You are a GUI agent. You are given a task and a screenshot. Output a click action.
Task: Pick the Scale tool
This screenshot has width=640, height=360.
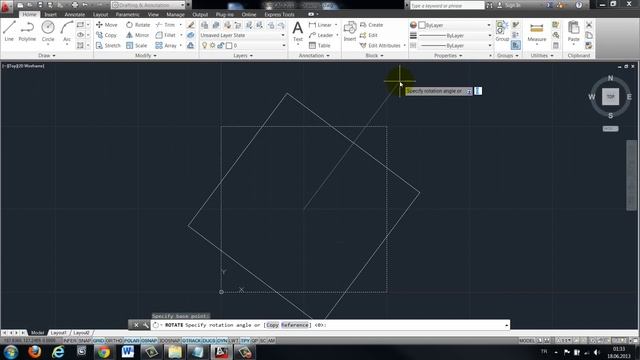point(137,46)
